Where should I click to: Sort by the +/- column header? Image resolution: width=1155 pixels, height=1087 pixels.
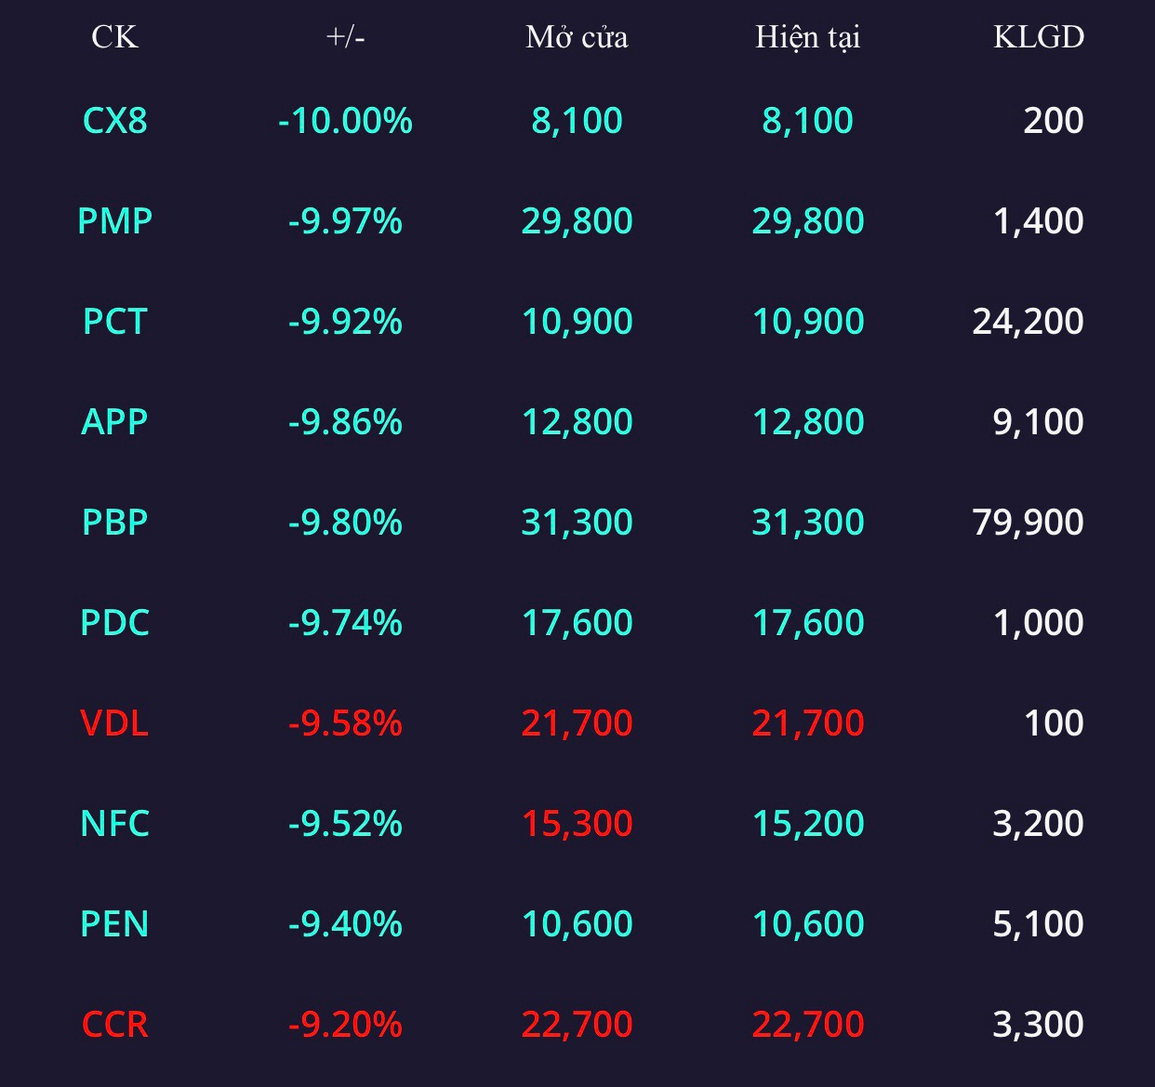pos(345,37)
